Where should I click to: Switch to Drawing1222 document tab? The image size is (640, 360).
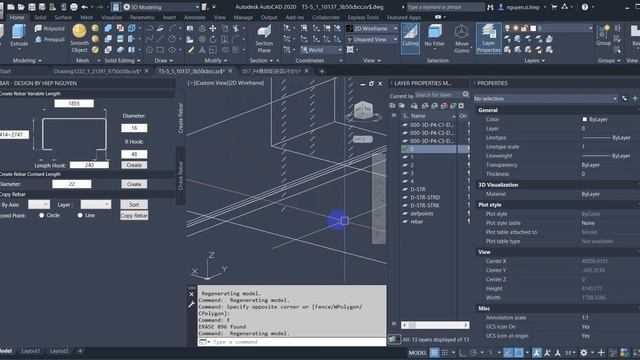(x=97, y=71)
